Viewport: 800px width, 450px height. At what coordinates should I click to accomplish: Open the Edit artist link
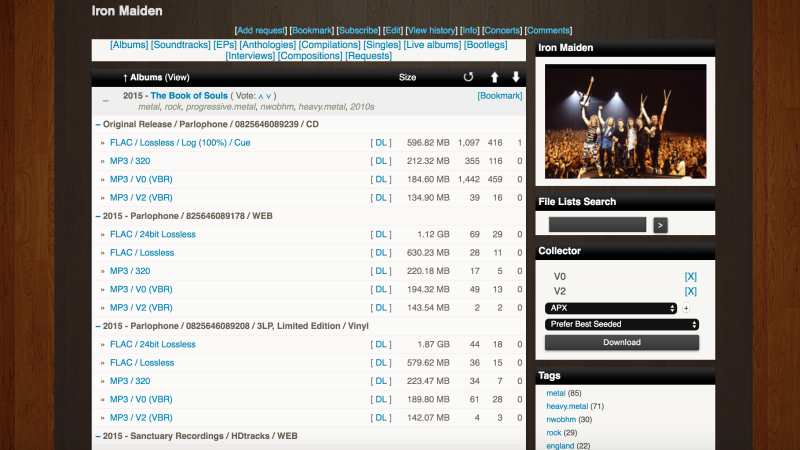[x=393, y=31]
